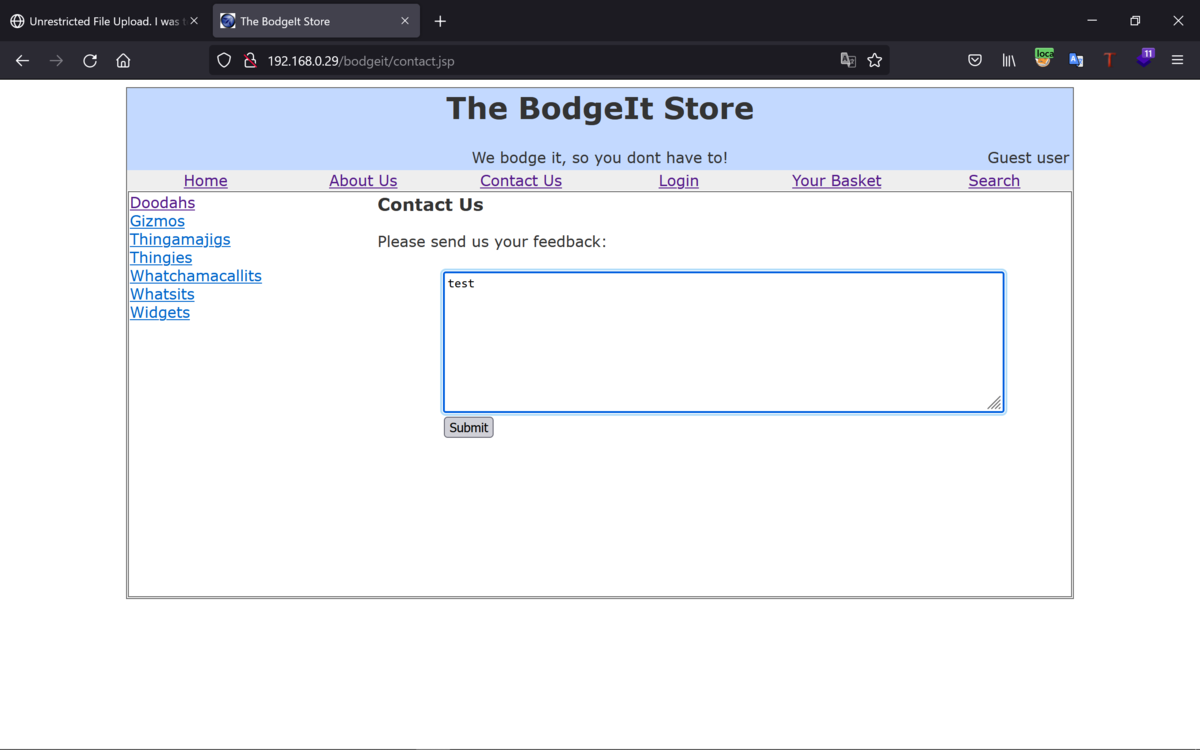Browse the Doodahs category

(162, 203)
